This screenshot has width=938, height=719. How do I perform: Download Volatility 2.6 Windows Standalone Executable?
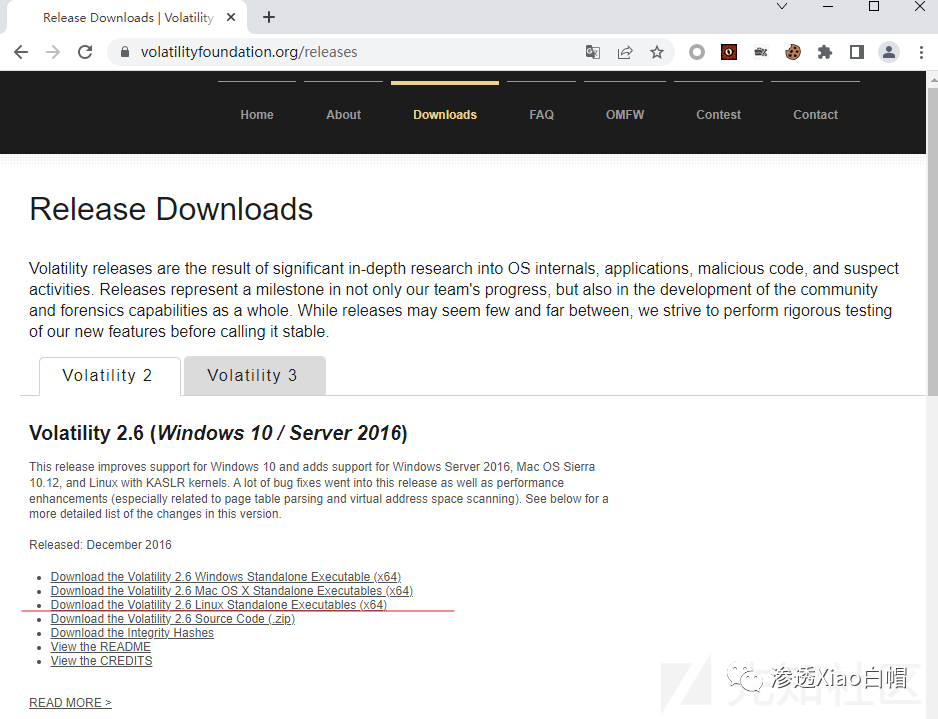click(226, 577)
